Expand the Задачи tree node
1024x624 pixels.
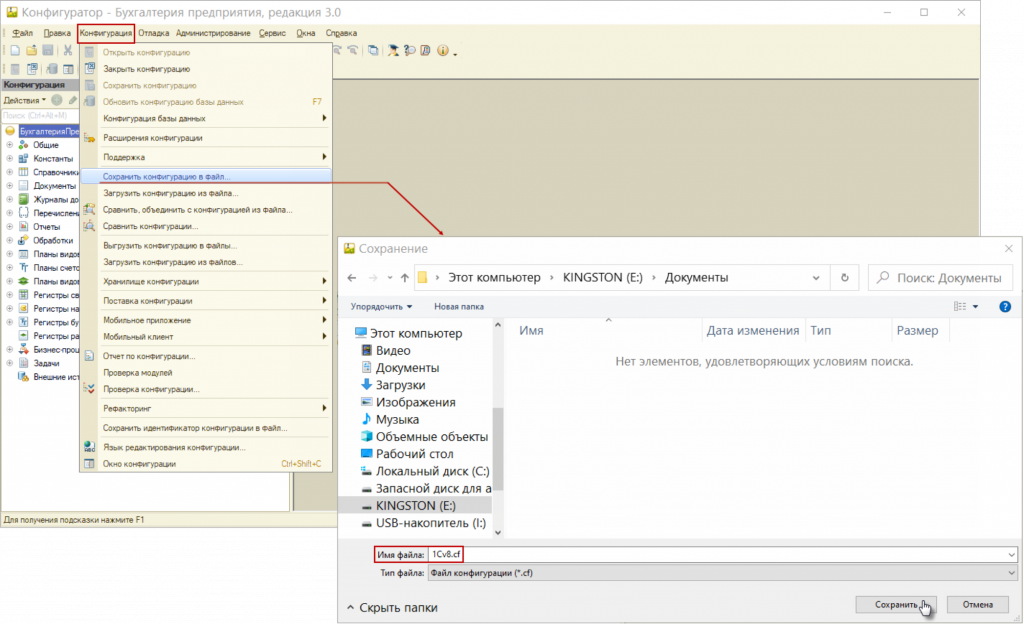point(10,363)
